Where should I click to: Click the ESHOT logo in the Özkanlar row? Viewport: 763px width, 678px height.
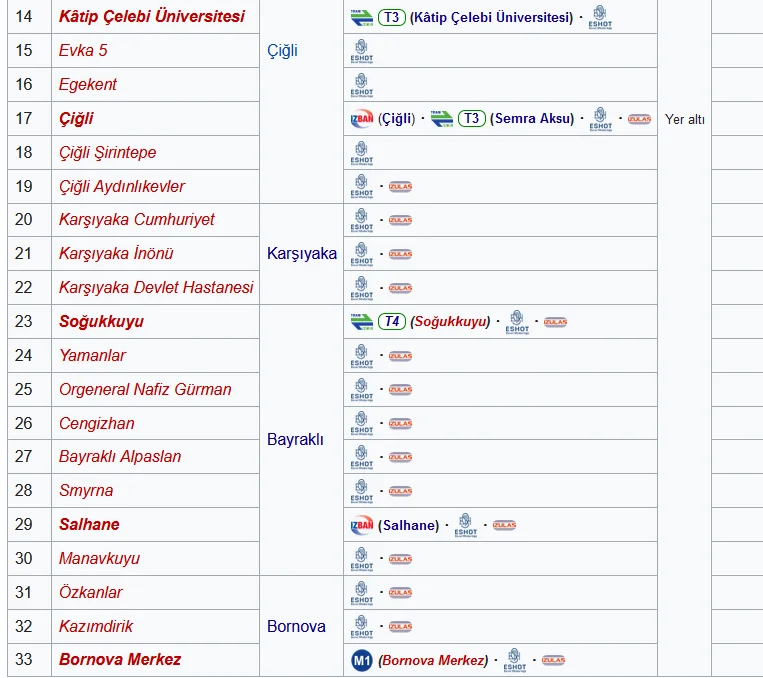click(362, 593)
